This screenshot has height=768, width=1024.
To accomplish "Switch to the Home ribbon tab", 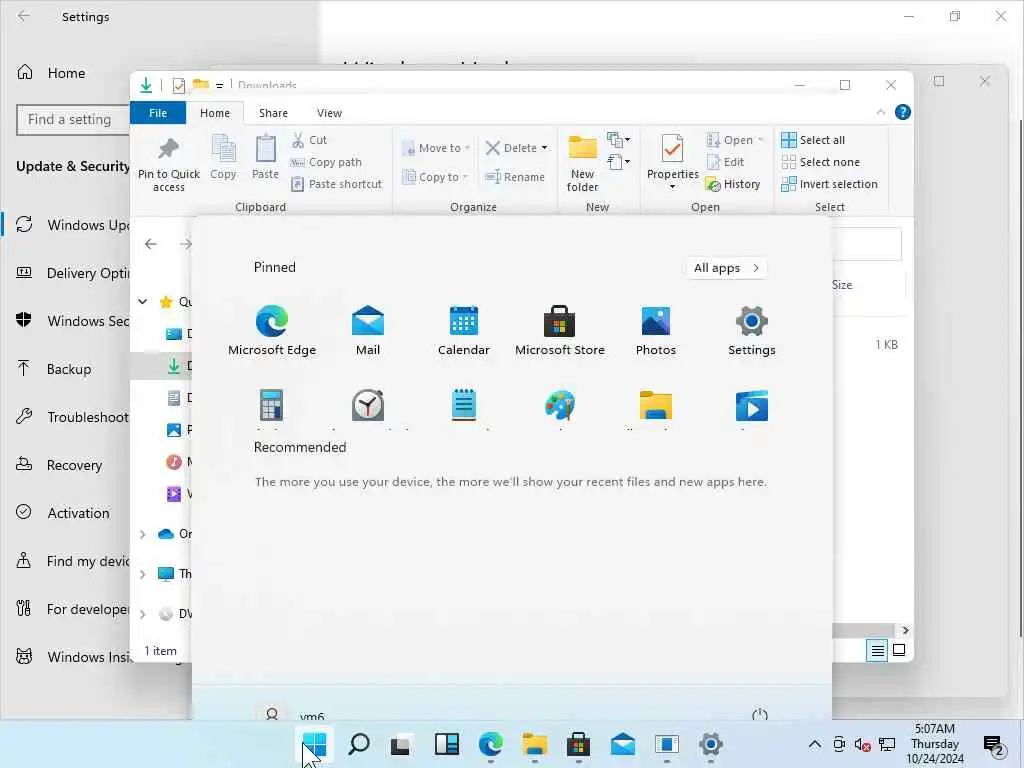I will tap(215, 113).
